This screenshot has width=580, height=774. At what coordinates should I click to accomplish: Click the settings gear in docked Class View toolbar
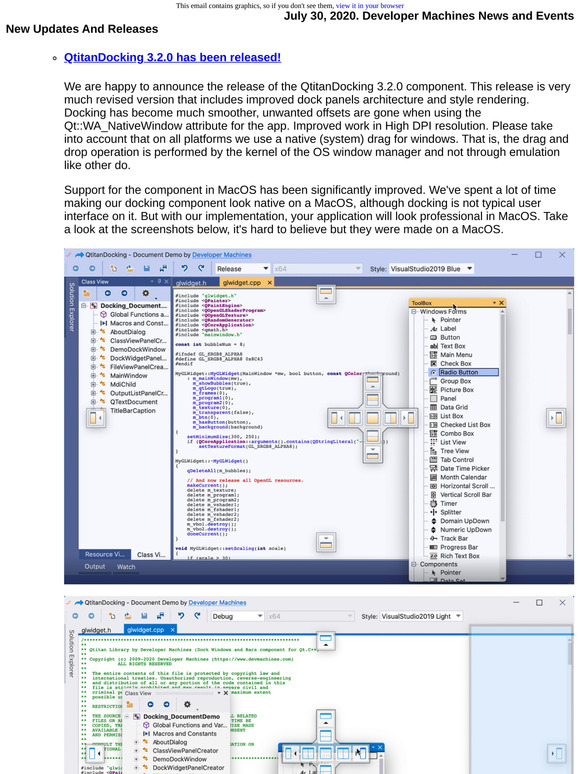point(146,293)
